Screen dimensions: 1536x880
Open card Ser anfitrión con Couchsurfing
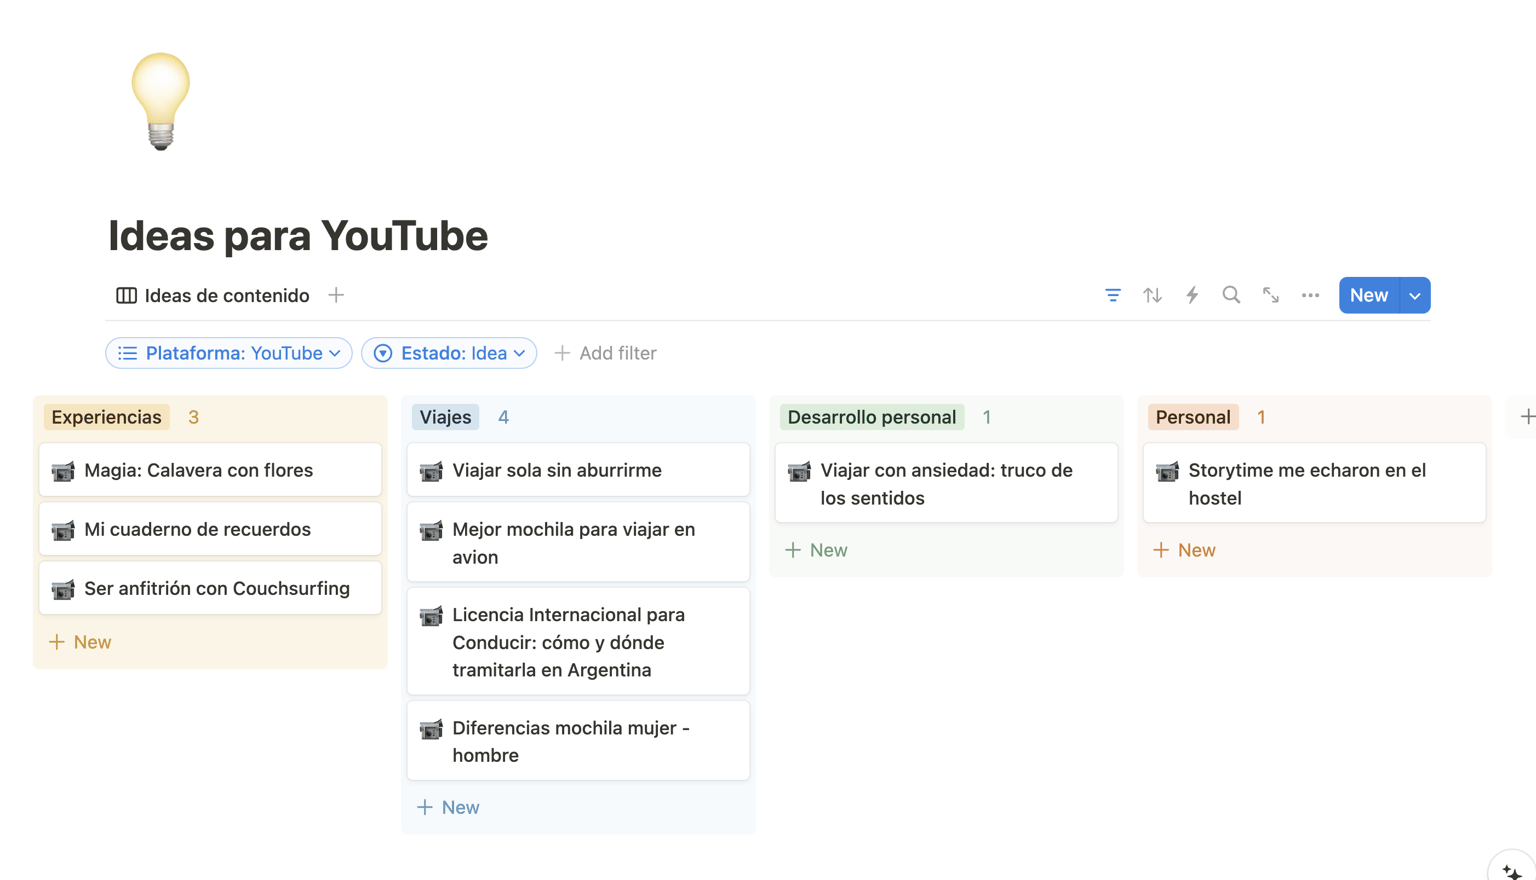210,588
